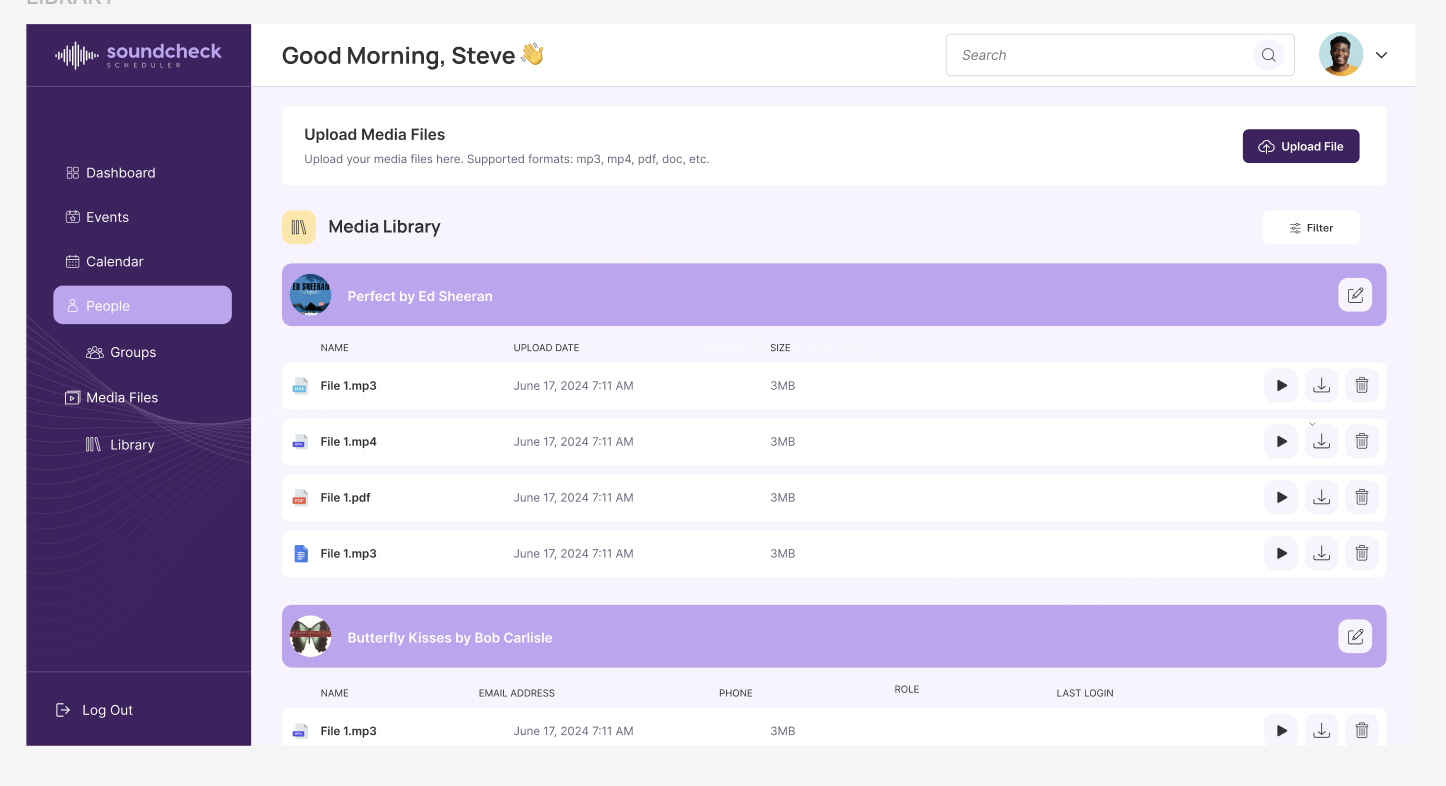Focus the Search input field
Image resolution: width=1446 pixels, height=786 pixels.
click(x=1120, y=55)
